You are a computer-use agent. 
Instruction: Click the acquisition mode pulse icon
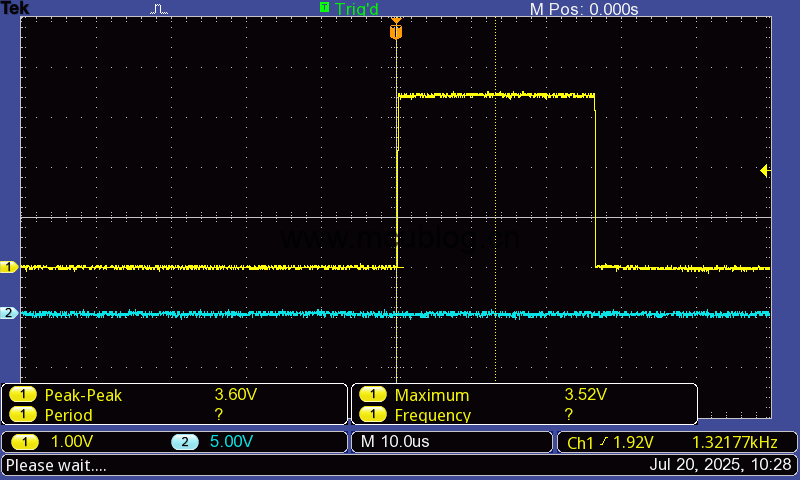[x=160, y=9]
